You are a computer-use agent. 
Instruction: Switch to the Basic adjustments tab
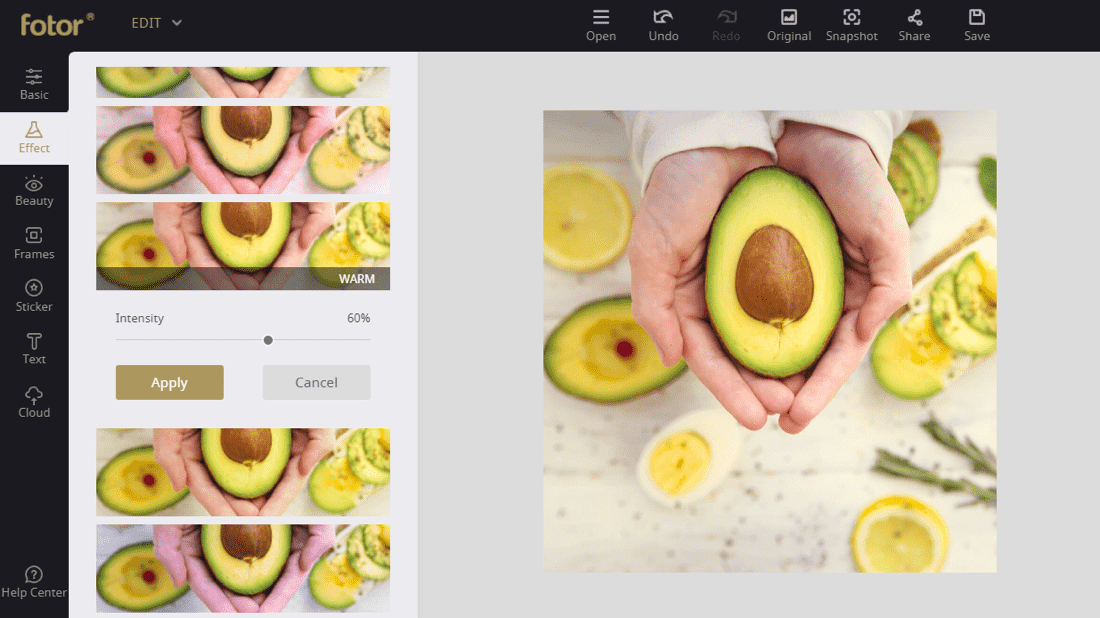[x=34, y=84]
